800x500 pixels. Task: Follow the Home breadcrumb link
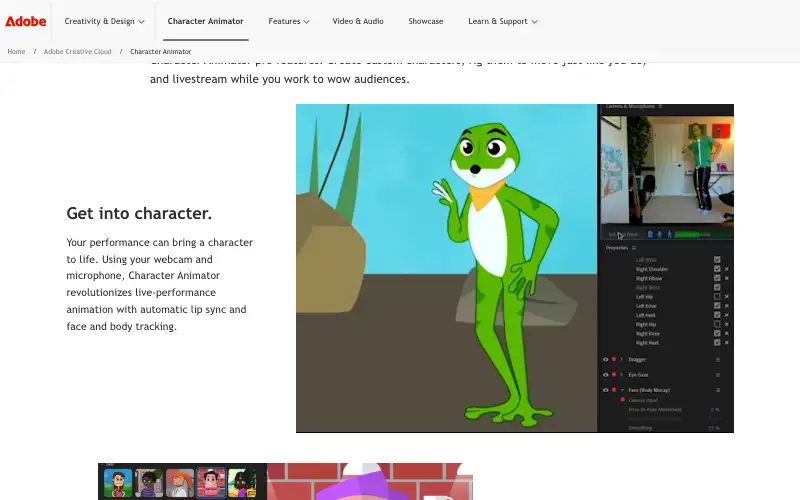tap(16, 52)
